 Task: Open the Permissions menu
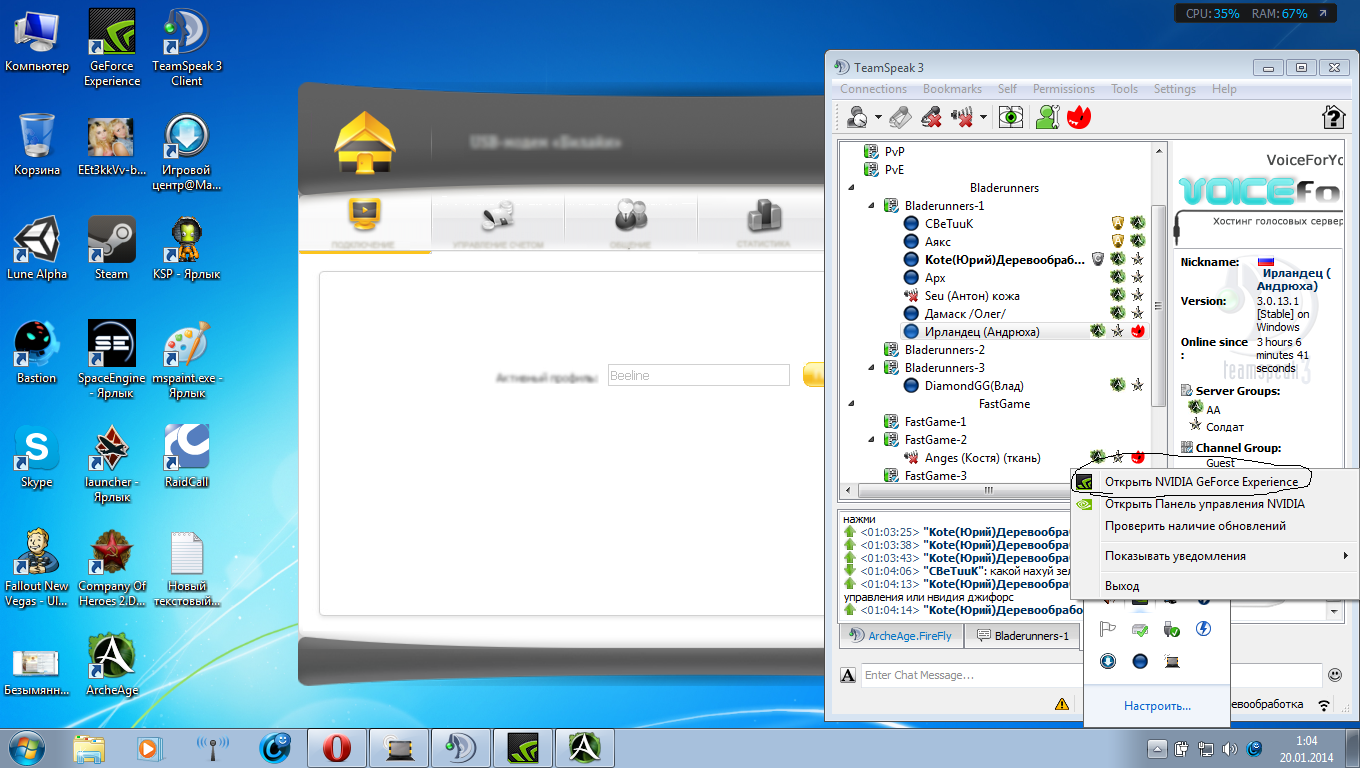tap(1064, 89)
